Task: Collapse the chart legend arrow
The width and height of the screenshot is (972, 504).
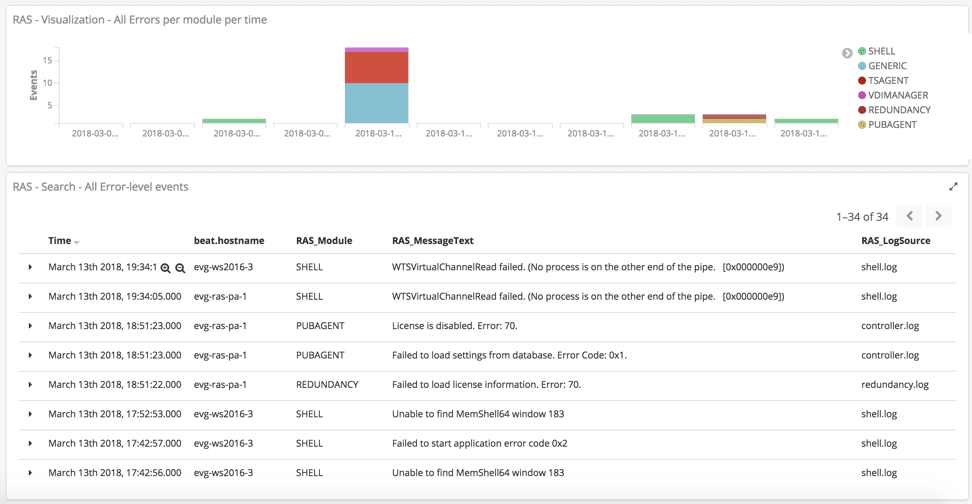Action: (847, 53)
